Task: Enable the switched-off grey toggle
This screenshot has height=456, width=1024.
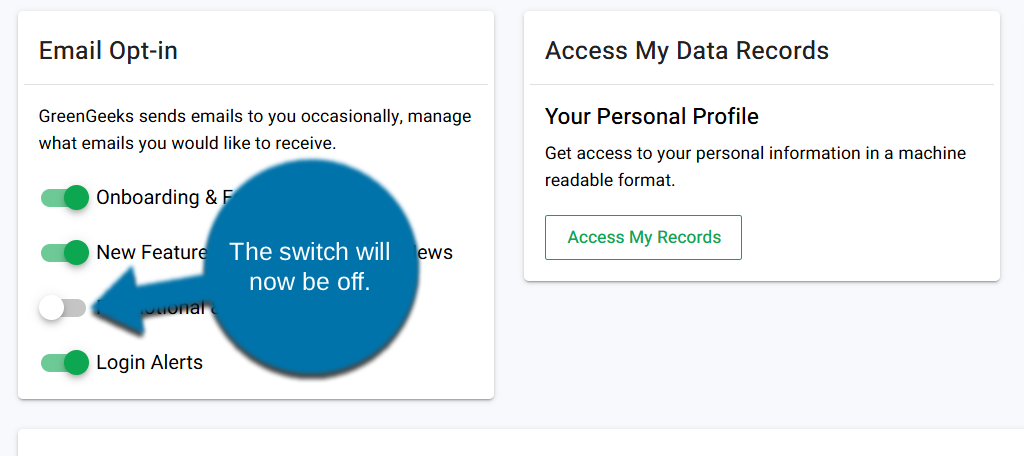Action: click(63, 308)
